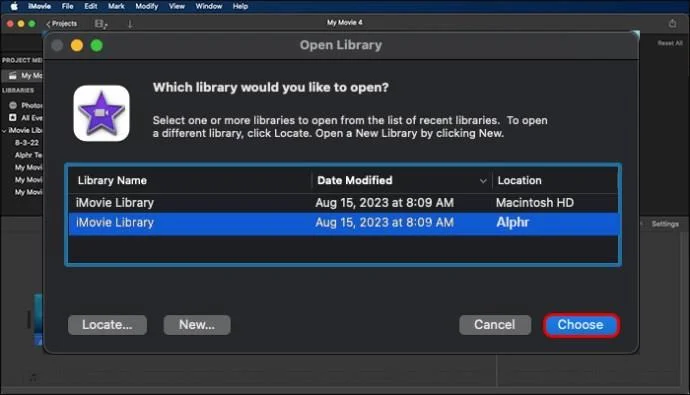Screen dimensions: 690x395
Task: Click Reset All in the iMovie window
Action: click(x=670, y=43)
